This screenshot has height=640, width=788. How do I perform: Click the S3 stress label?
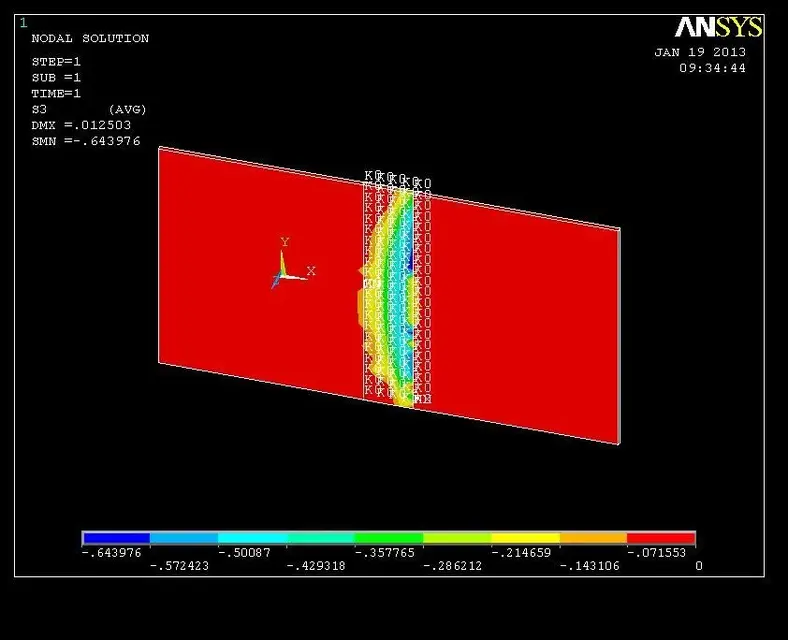pos(39,110)
